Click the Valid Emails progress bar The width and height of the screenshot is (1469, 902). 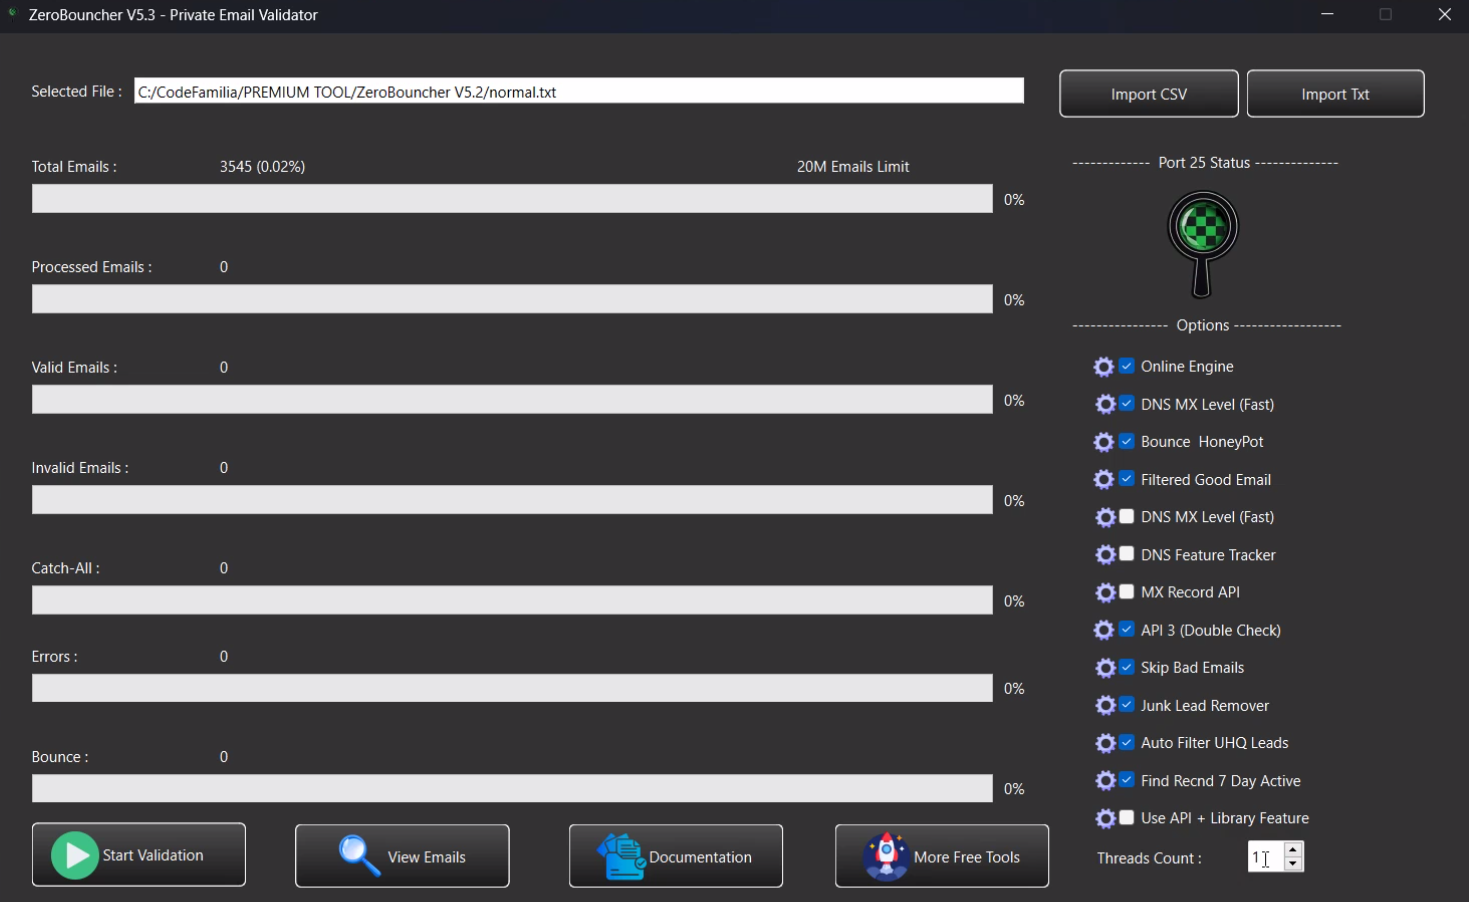512,399
